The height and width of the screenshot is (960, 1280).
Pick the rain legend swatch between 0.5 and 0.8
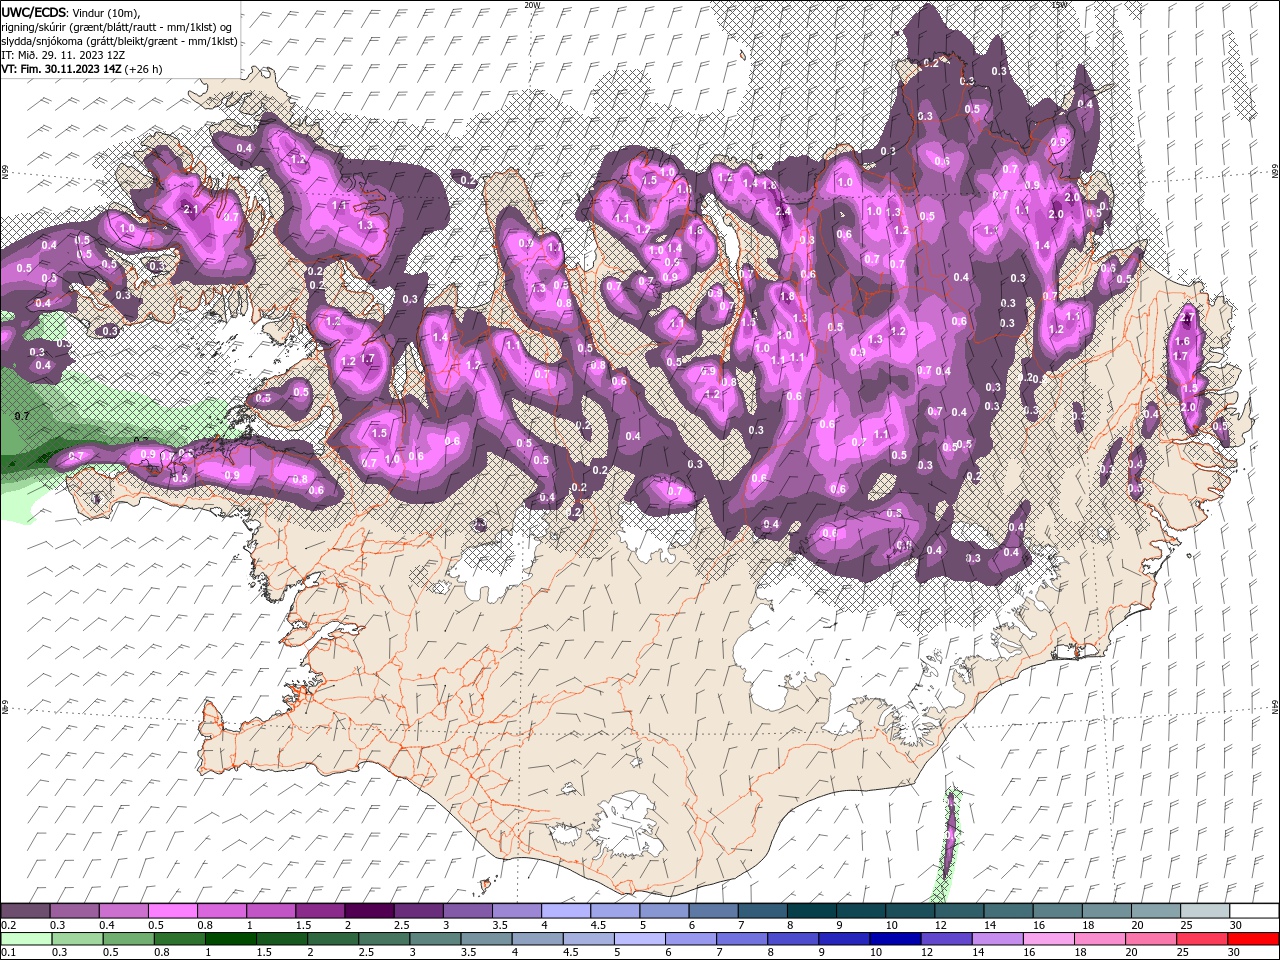tap(128, 939)
